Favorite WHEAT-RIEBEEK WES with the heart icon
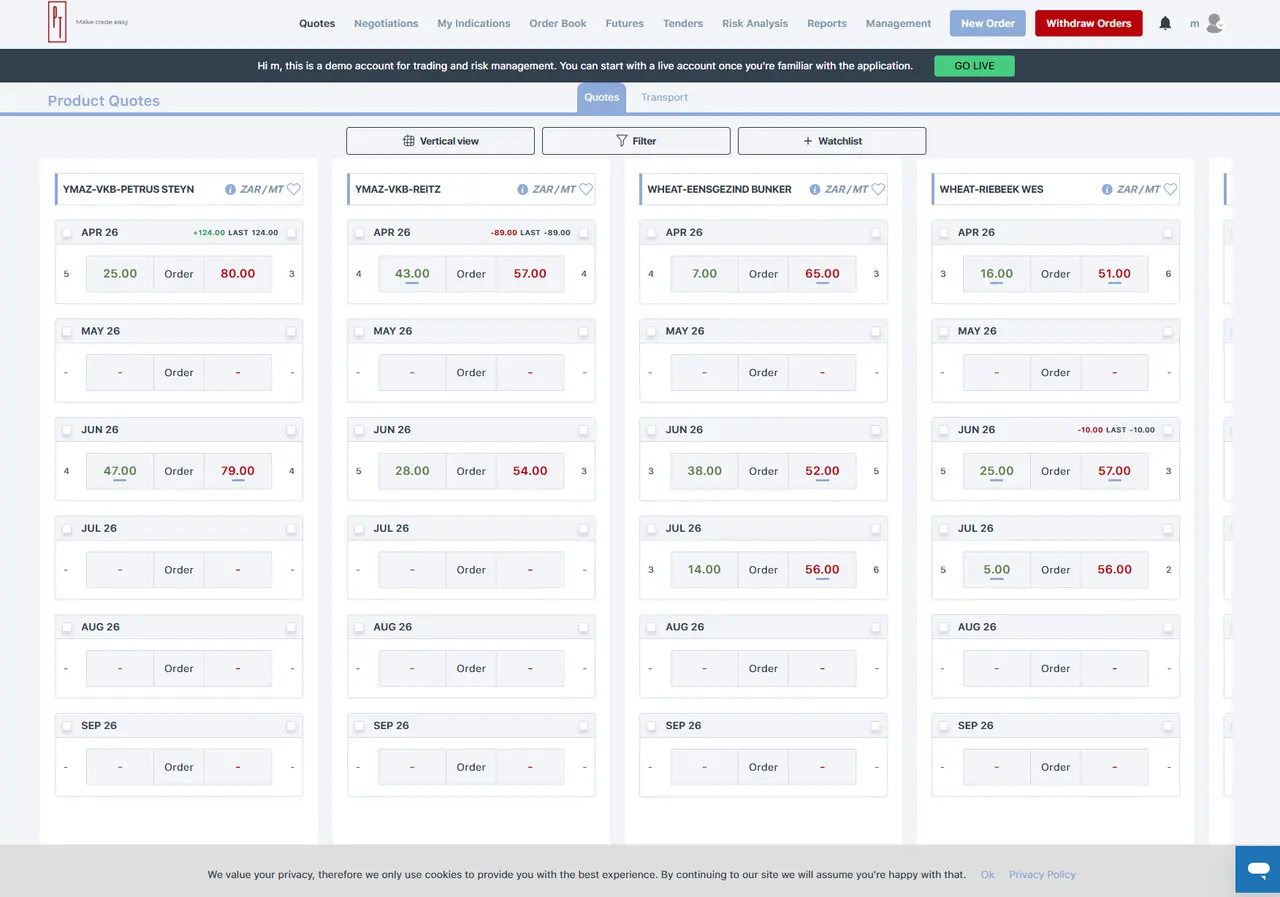1280x897 pixels. tap(1170, 189)
